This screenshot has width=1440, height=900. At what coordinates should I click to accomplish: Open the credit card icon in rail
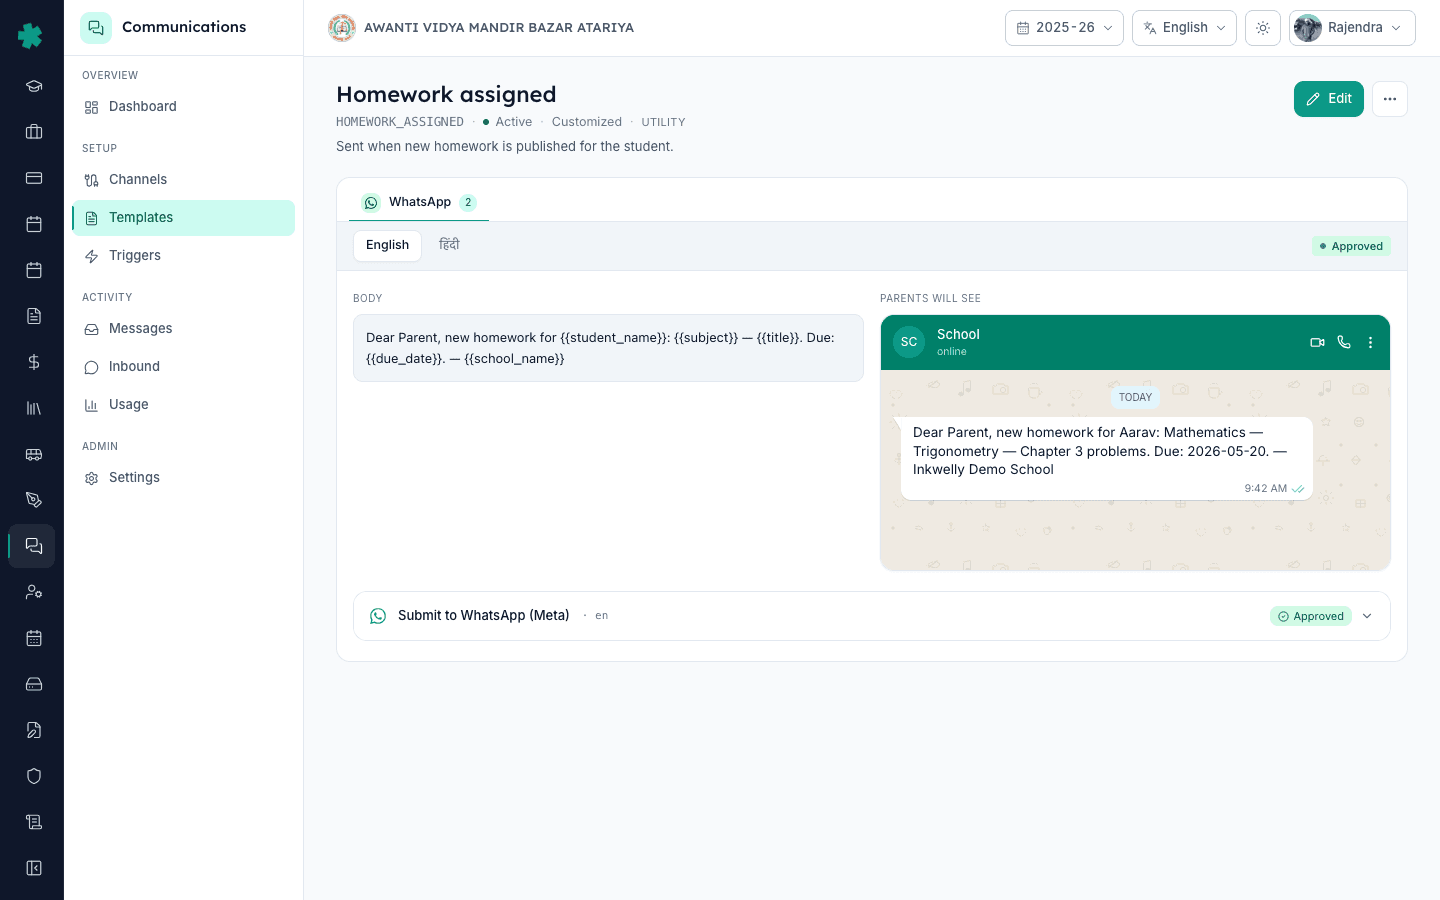(34, 178)
